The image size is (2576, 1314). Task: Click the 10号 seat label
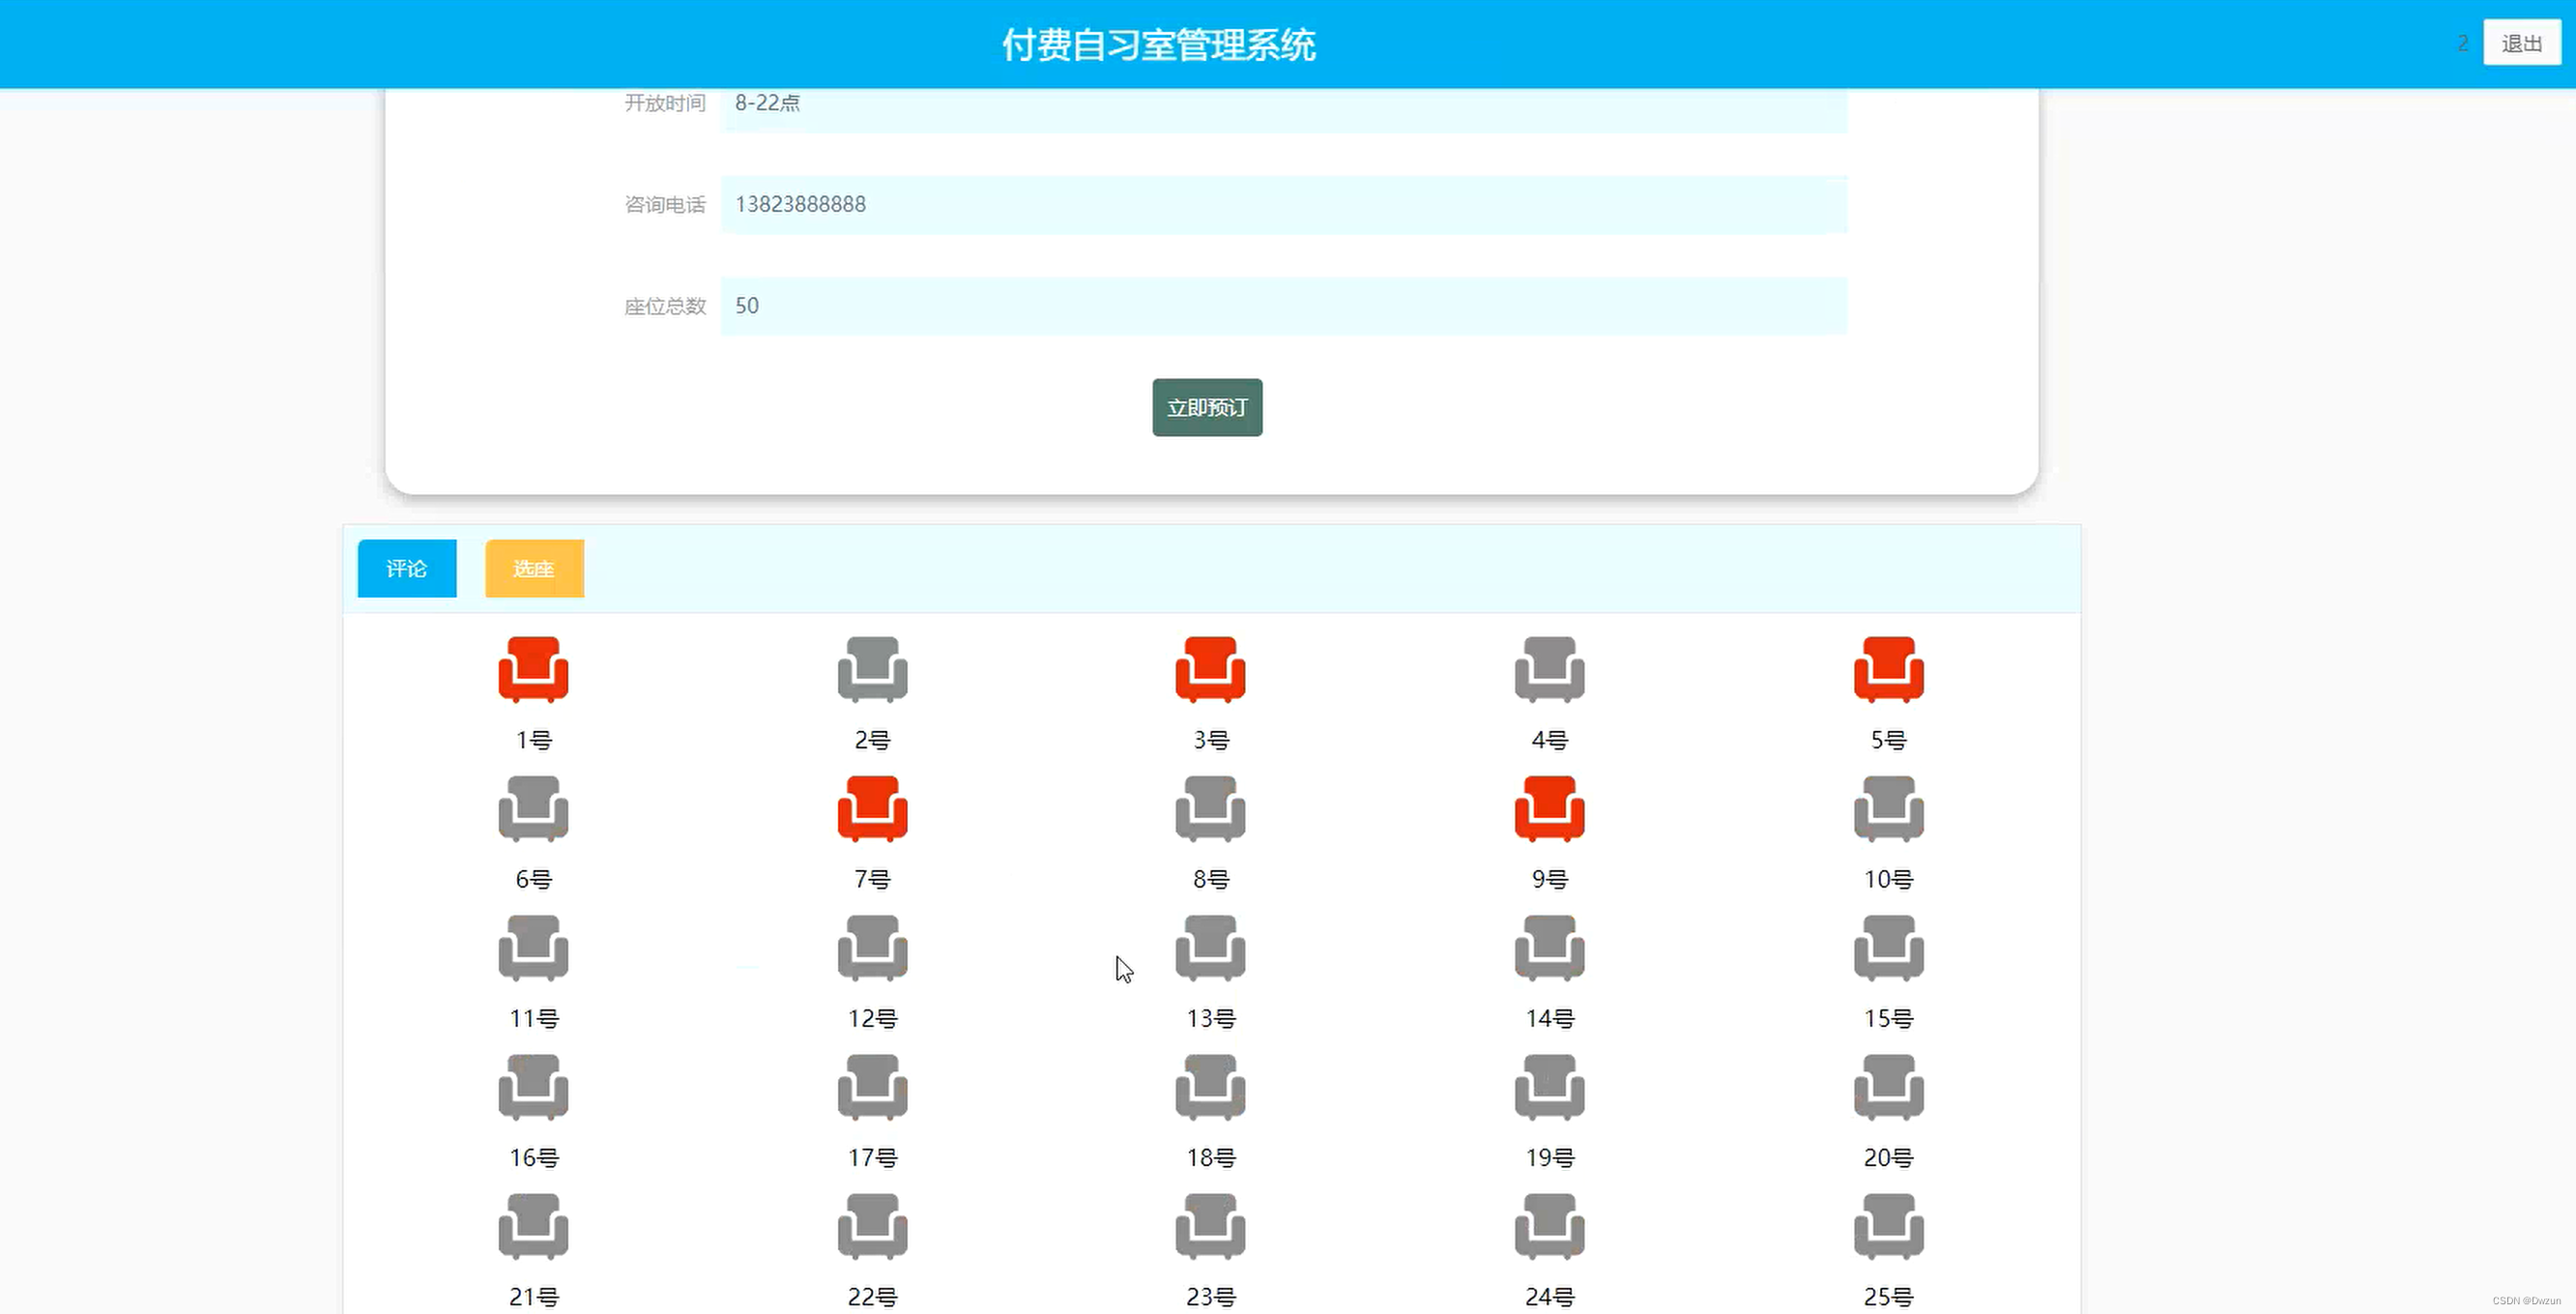point(1888,879)
